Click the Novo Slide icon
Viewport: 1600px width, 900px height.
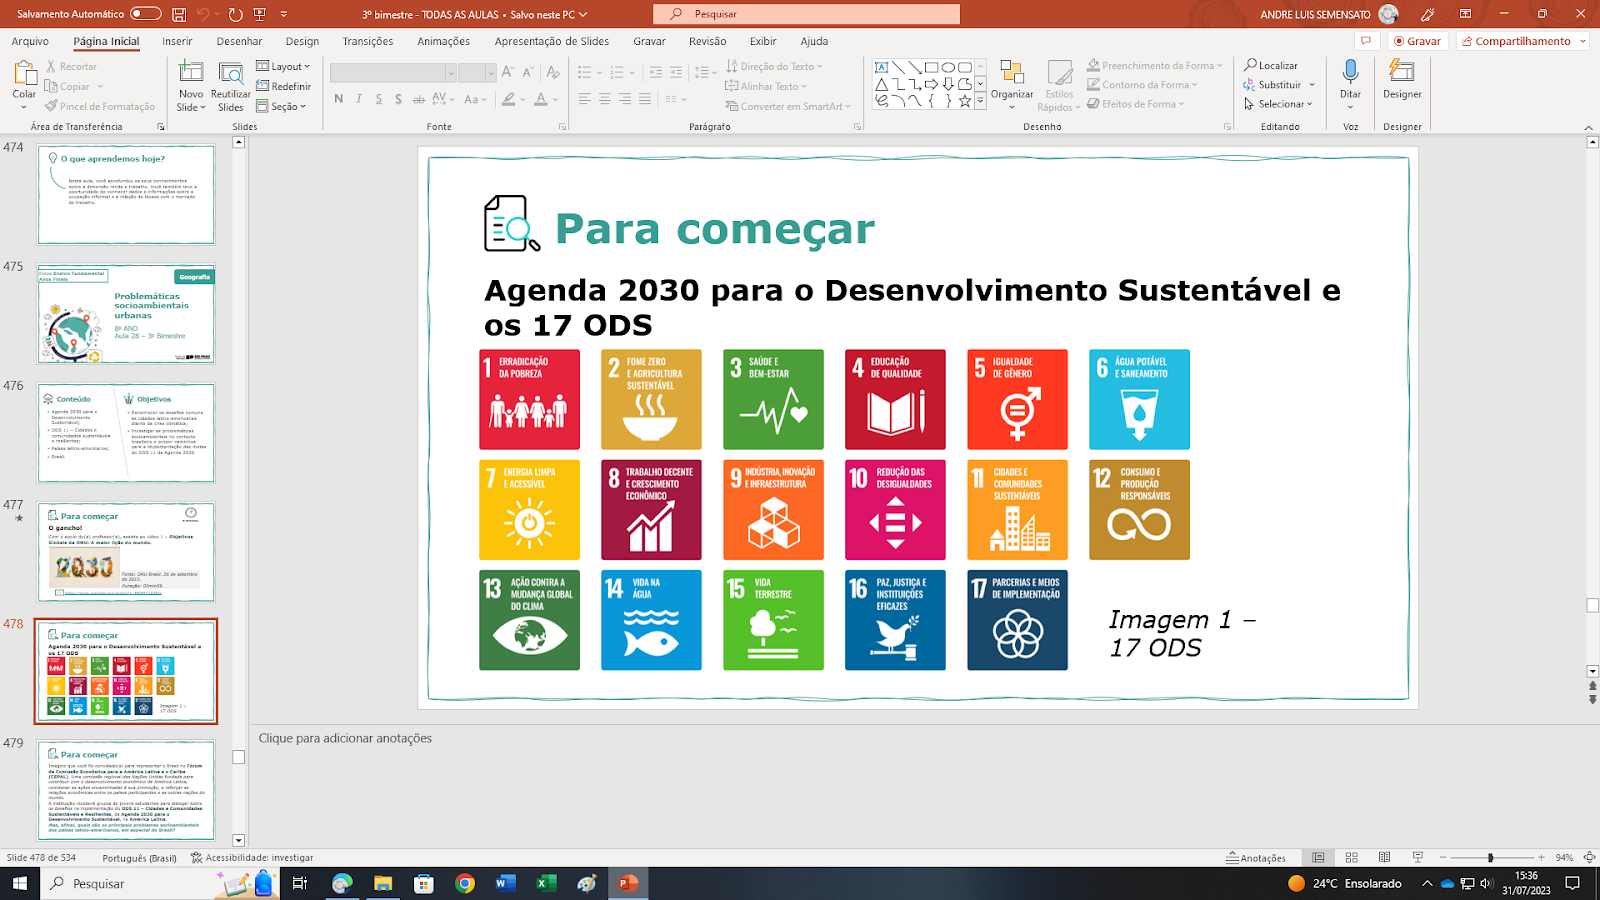point(190,73)
